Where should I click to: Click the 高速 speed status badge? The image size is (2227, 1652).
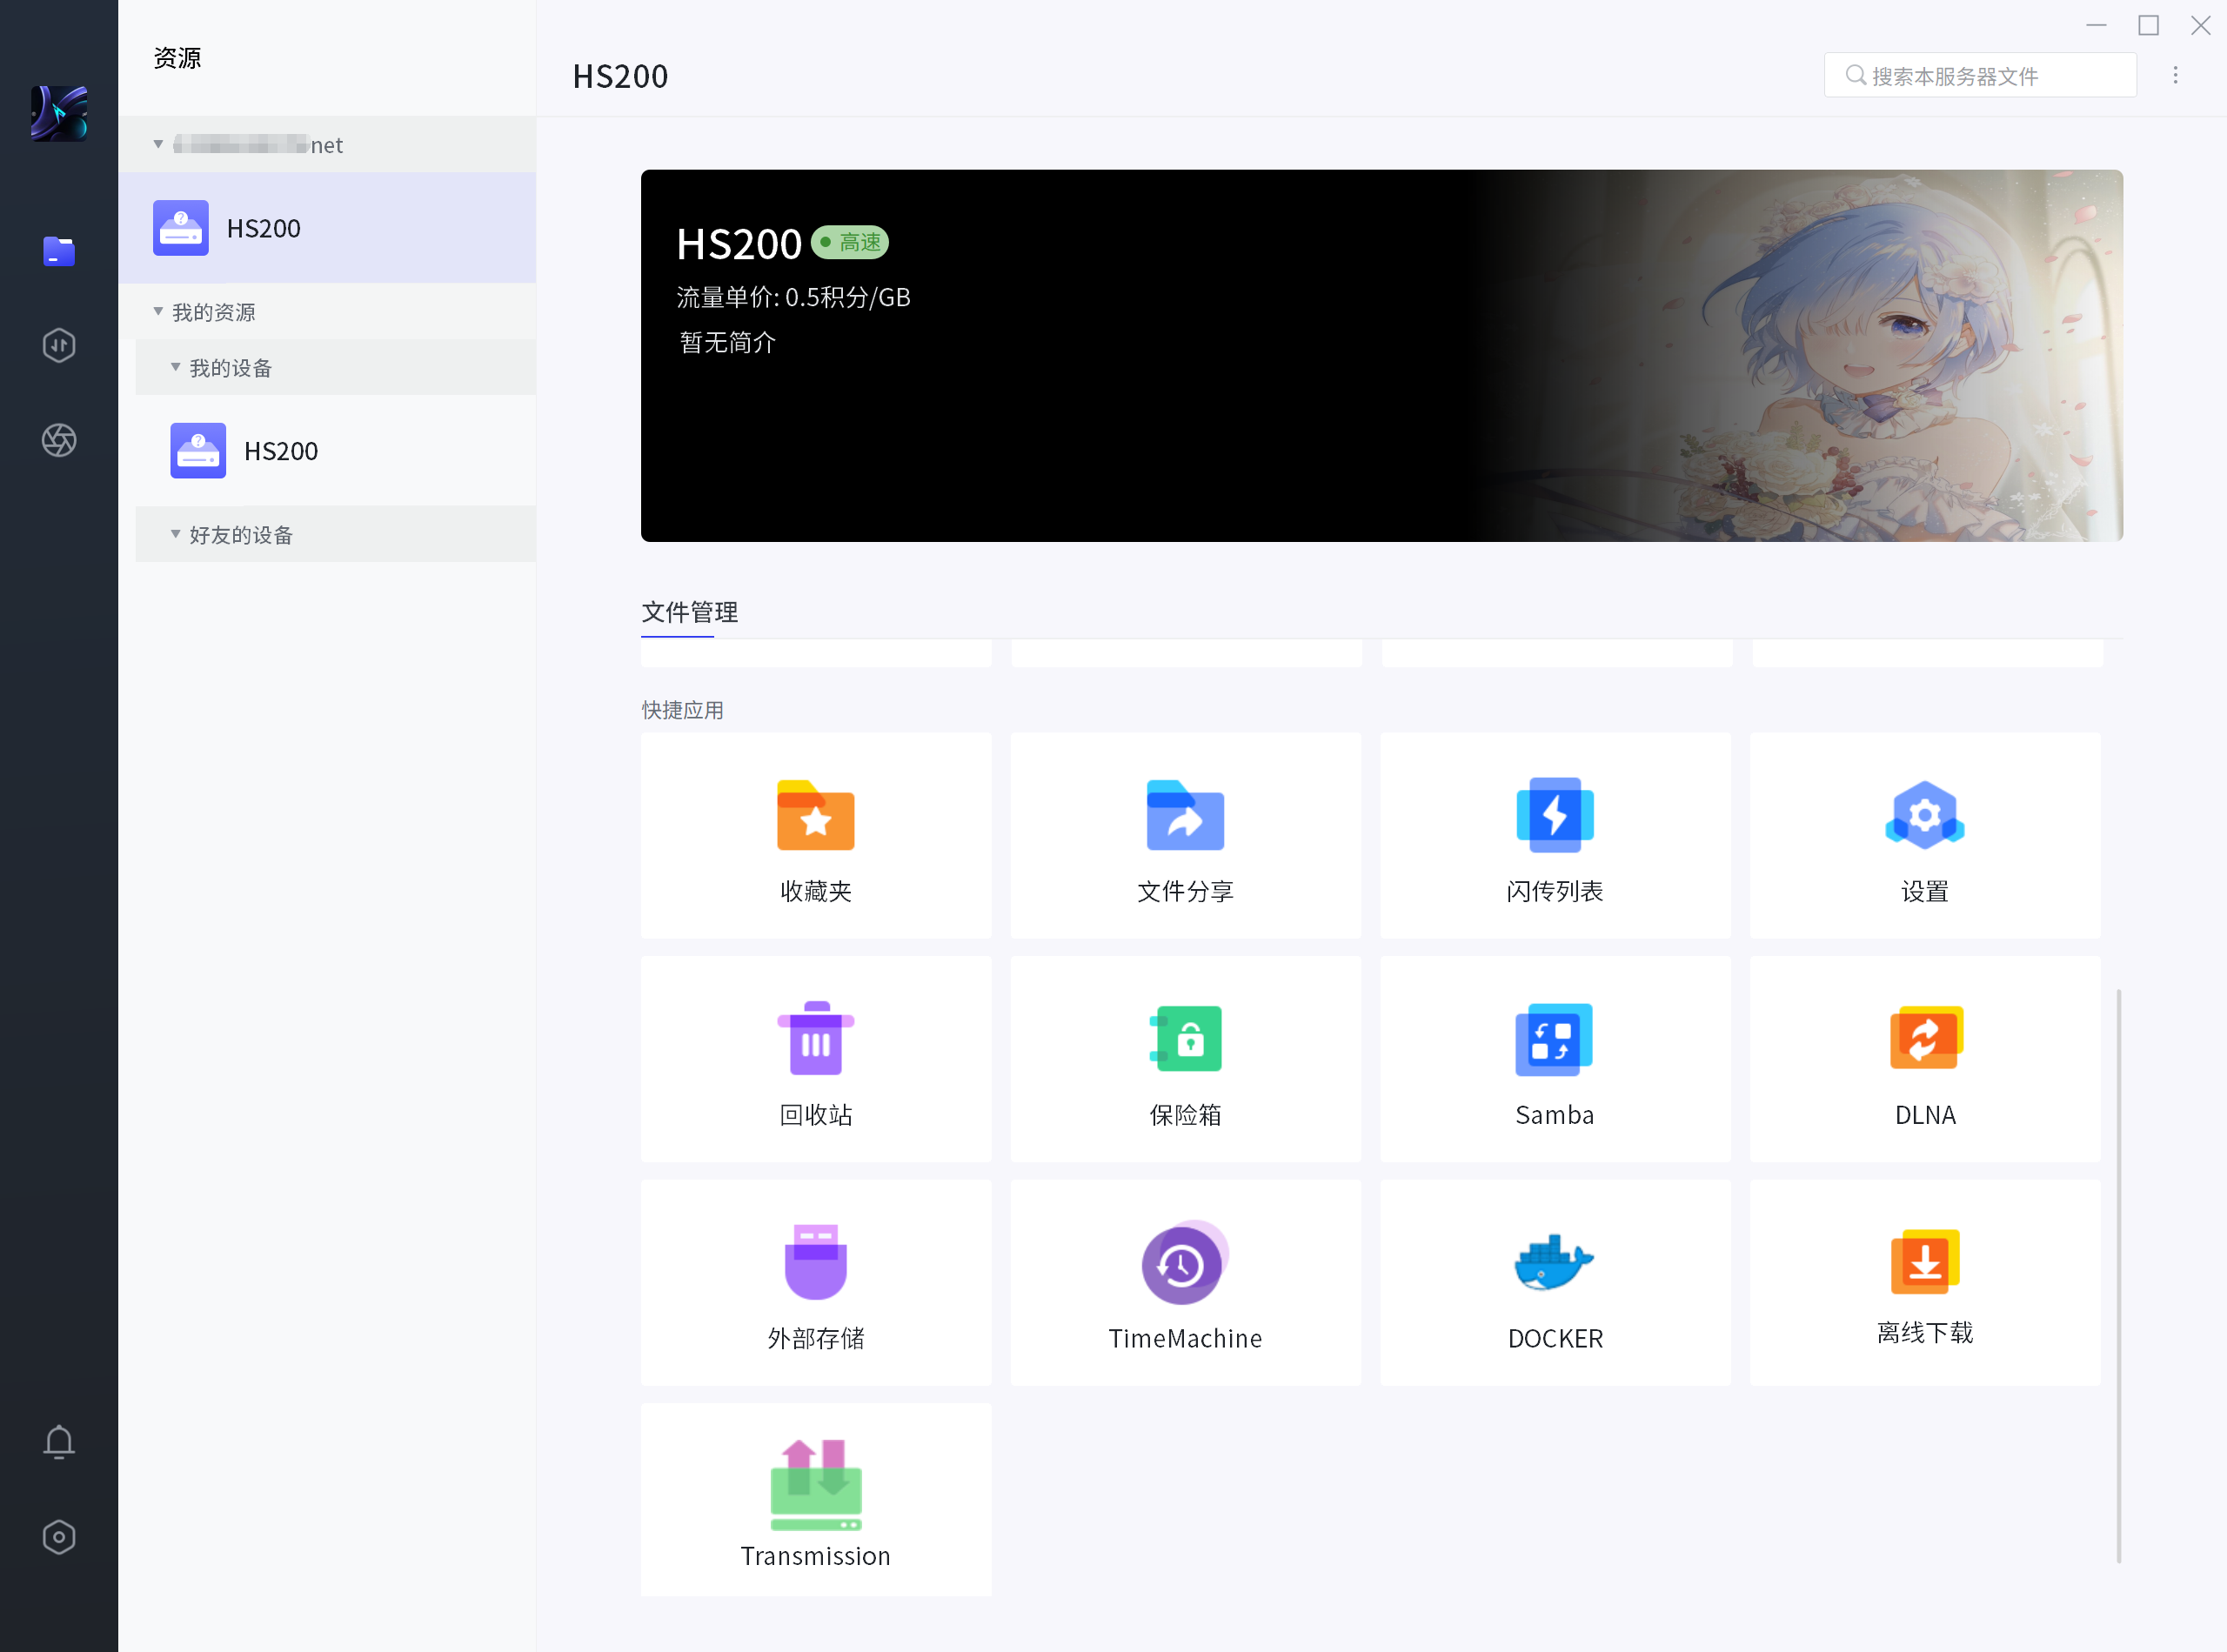tap(850, 242)
